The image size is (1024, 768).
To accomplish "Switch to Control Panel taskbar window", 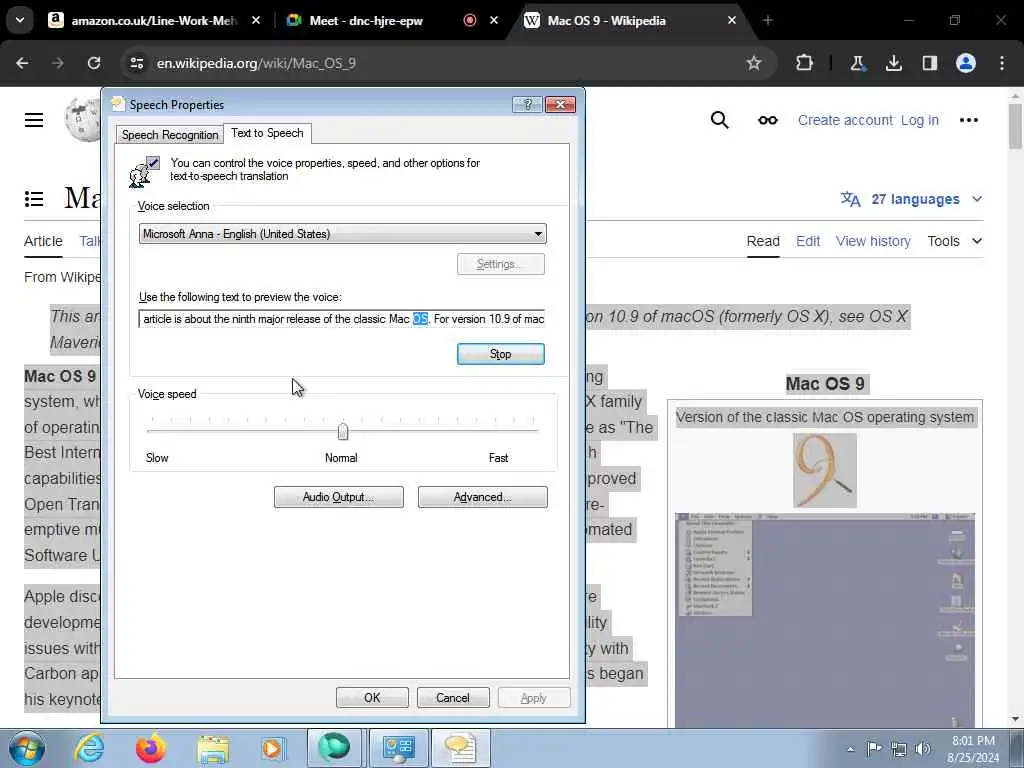I will point(398,748).
